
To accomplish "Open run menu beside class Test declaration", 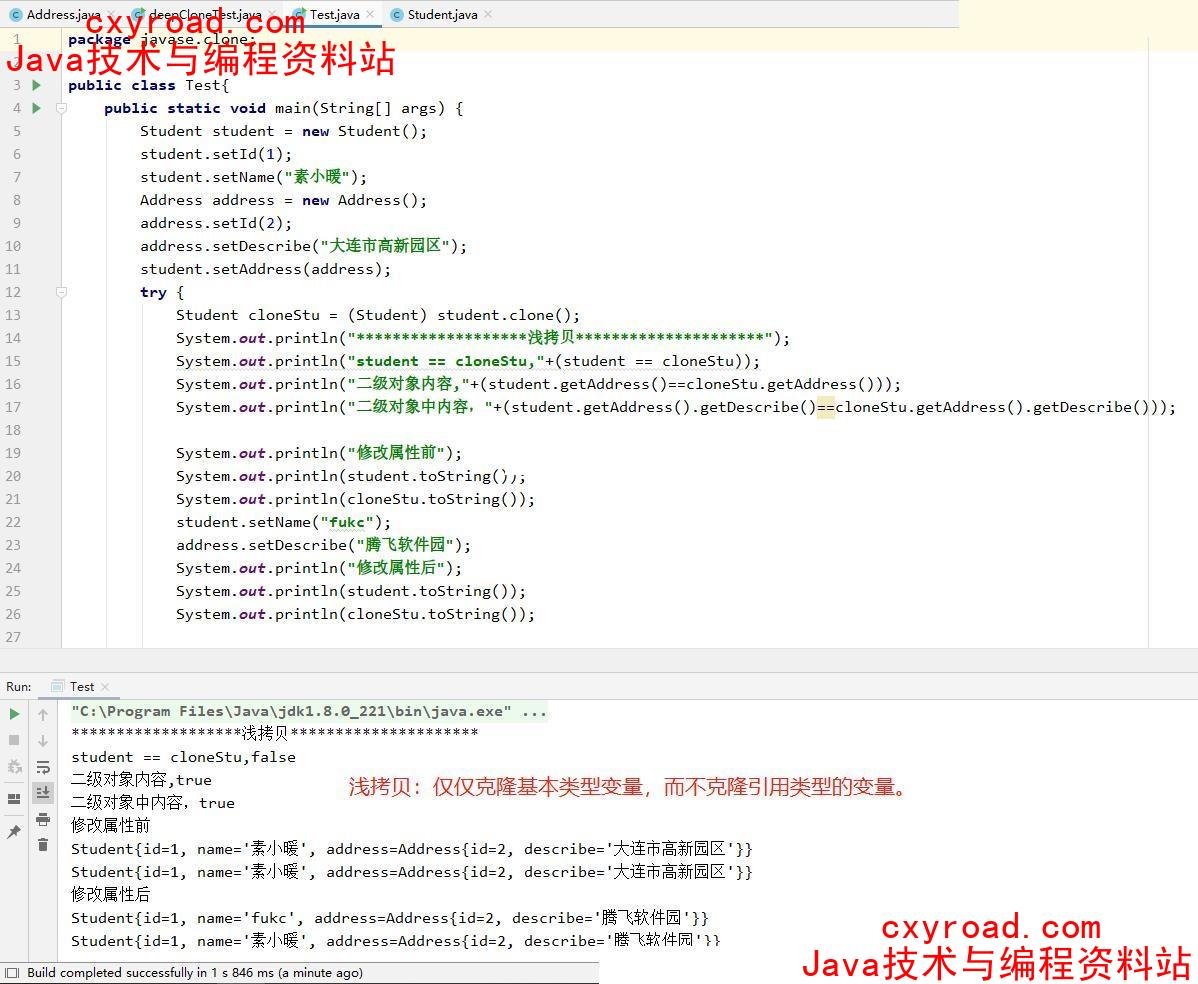I will (37, 85).
